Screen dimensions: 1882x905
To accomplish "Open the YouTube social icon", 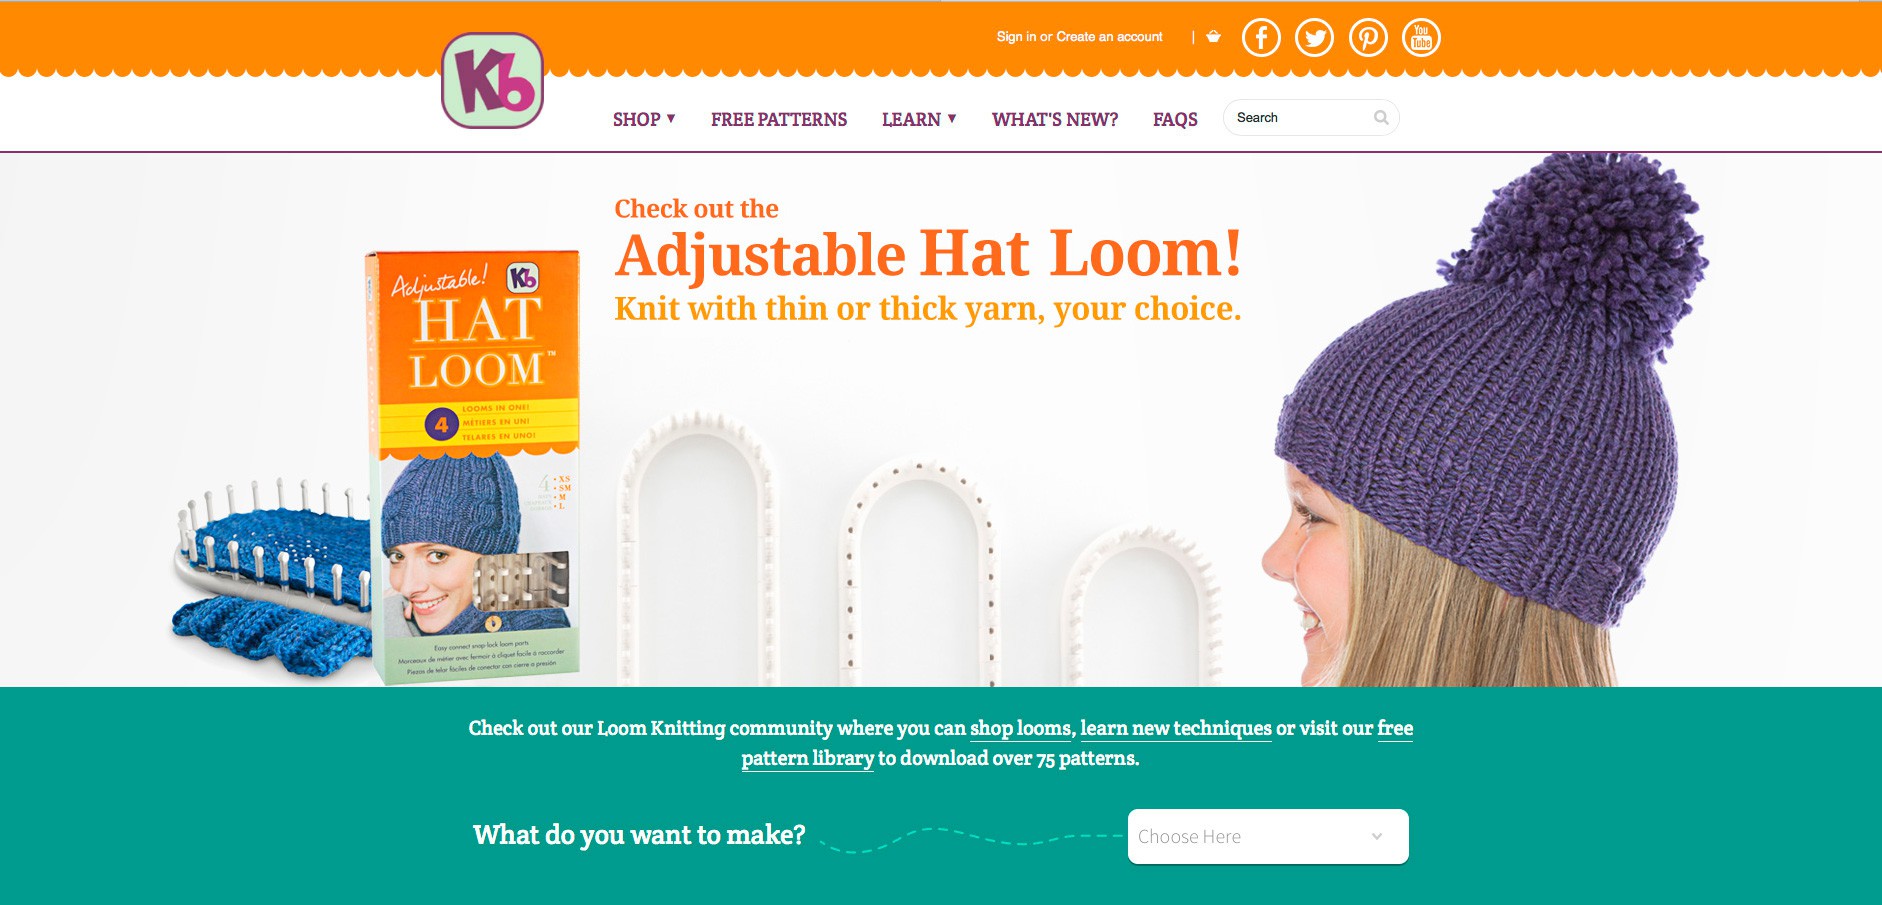I will (x=1421, y=38).
